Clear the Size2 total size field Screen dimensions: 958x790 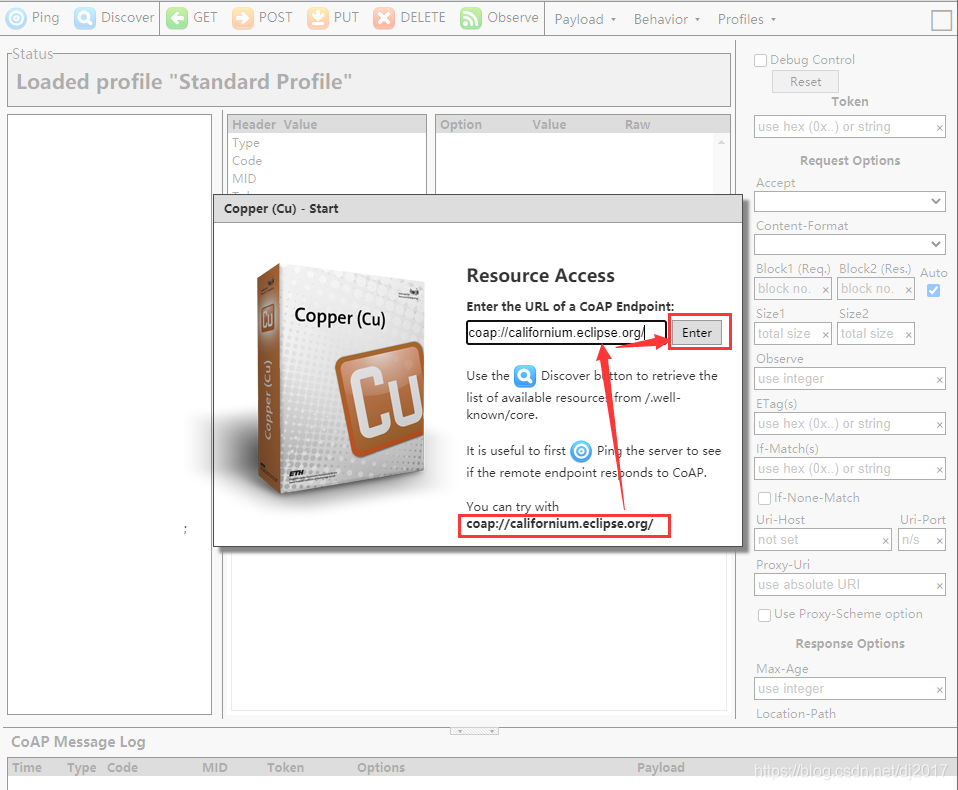(909, 335)
